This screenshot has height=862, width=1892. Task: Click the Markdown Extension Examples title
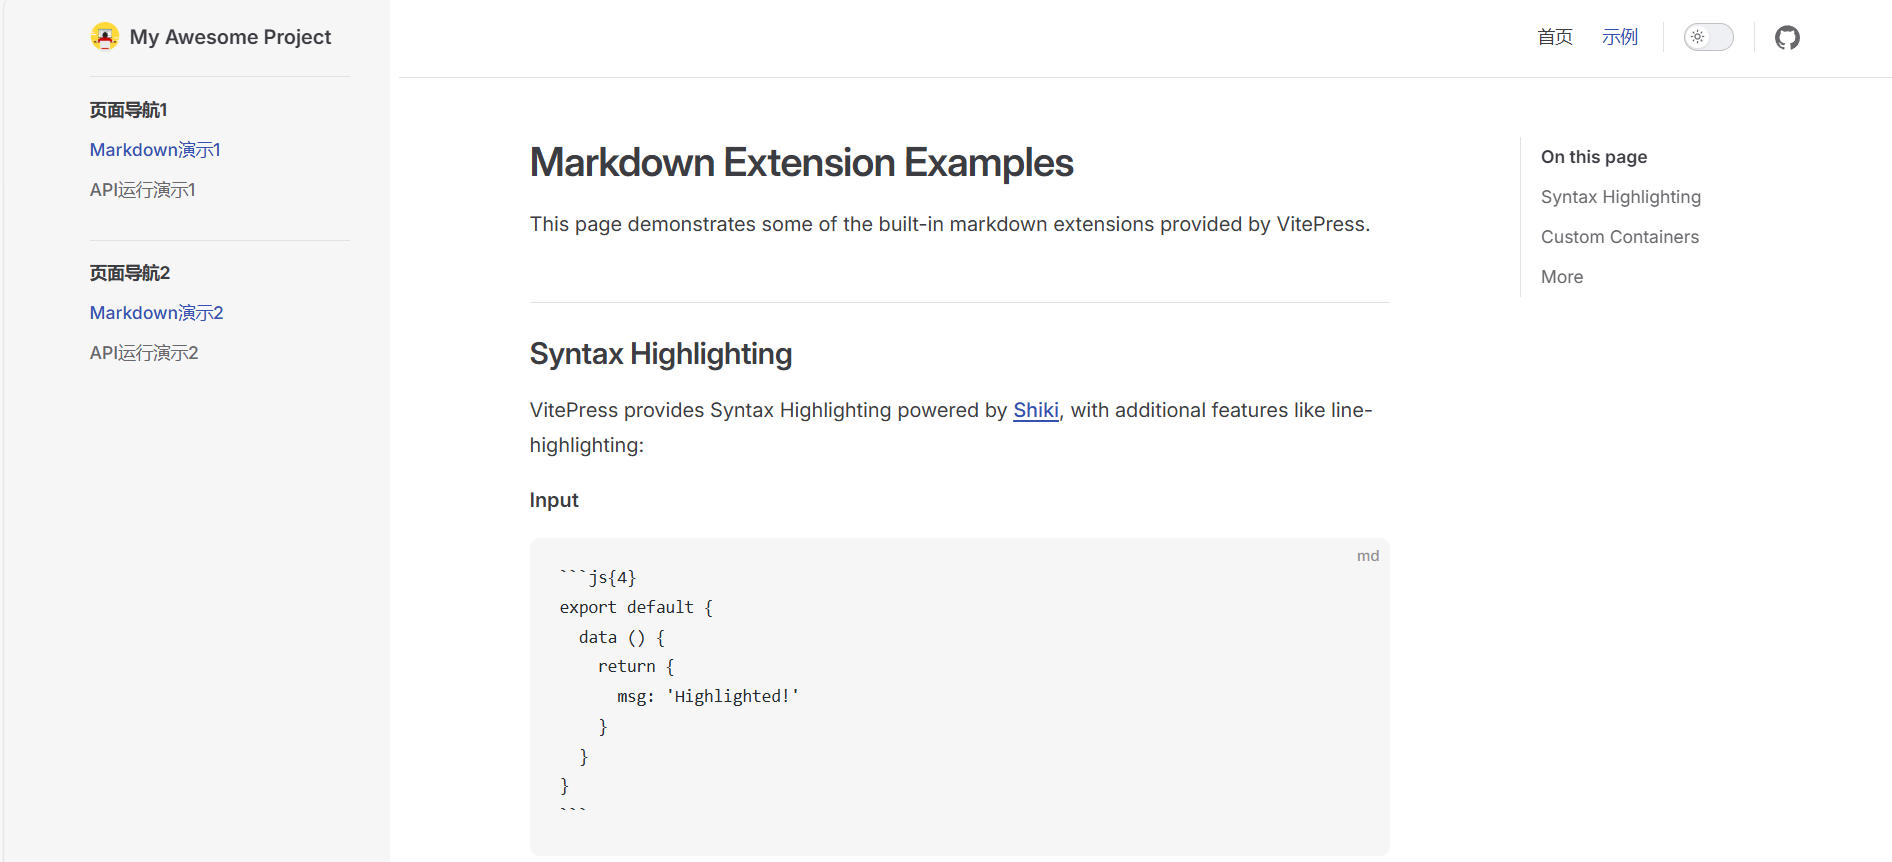[x=802, y=163]
